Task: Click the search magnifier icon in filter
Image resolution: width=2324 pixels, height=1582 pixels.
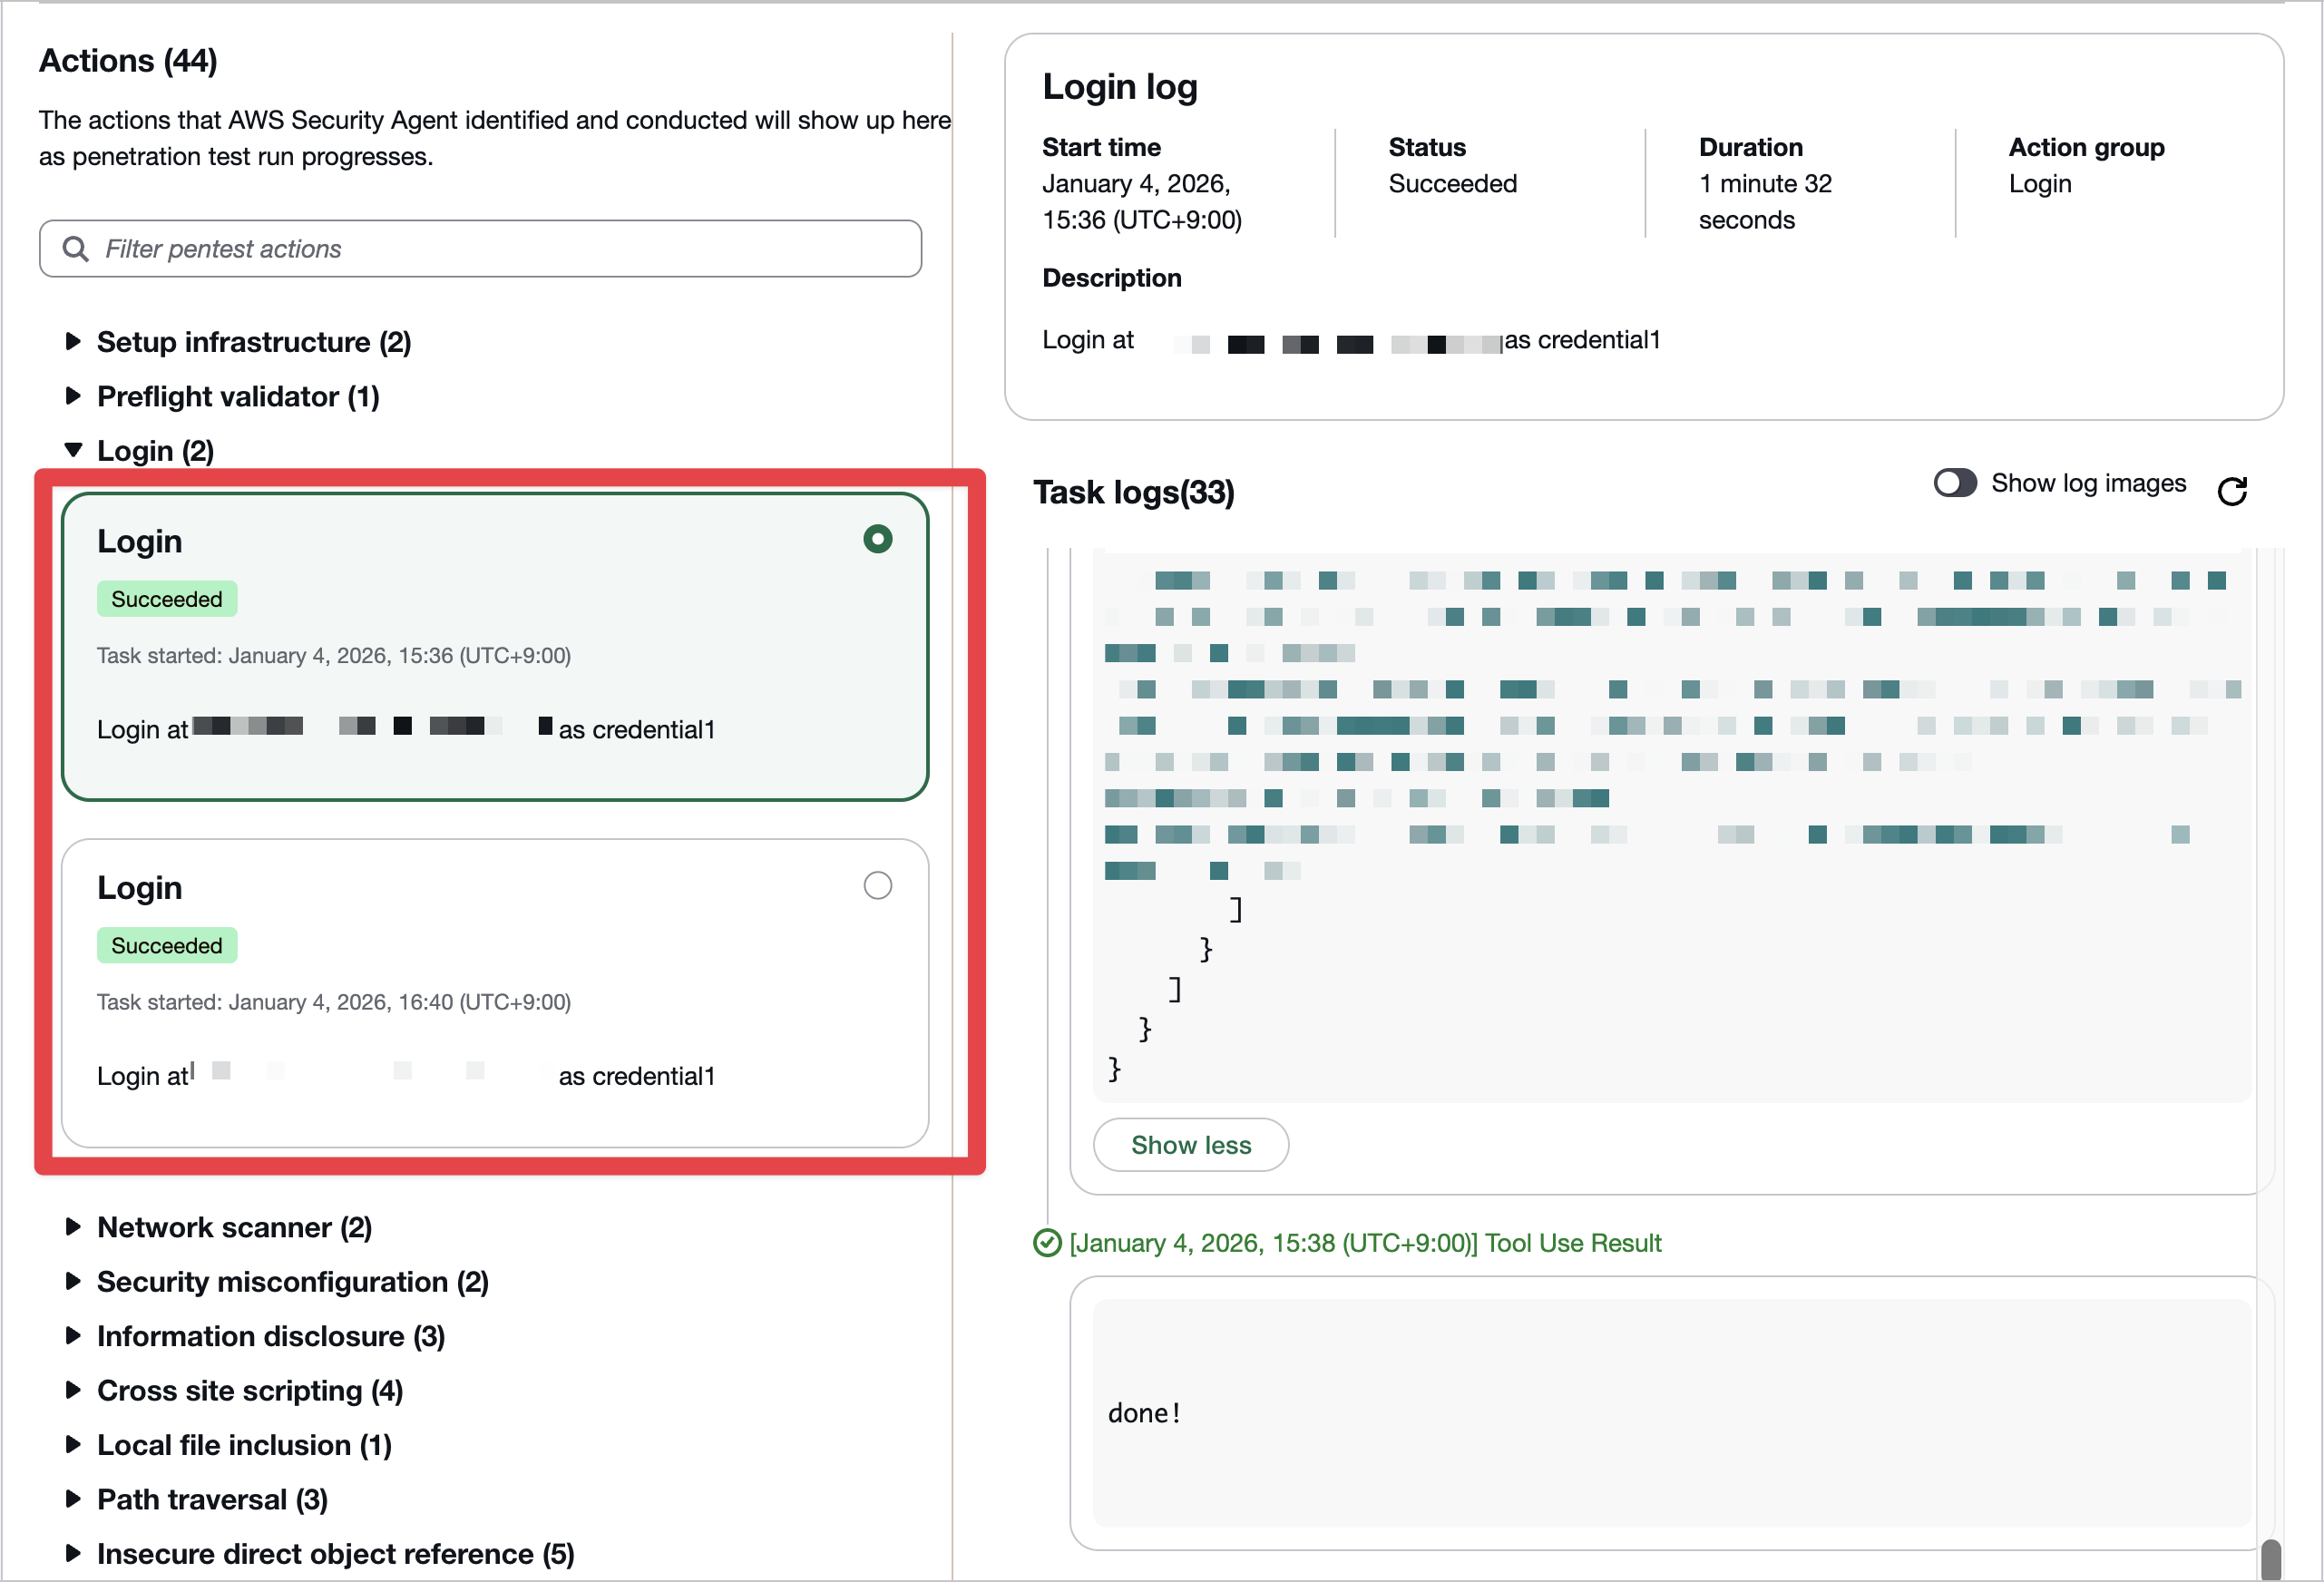Action: [x=76, y=249]
